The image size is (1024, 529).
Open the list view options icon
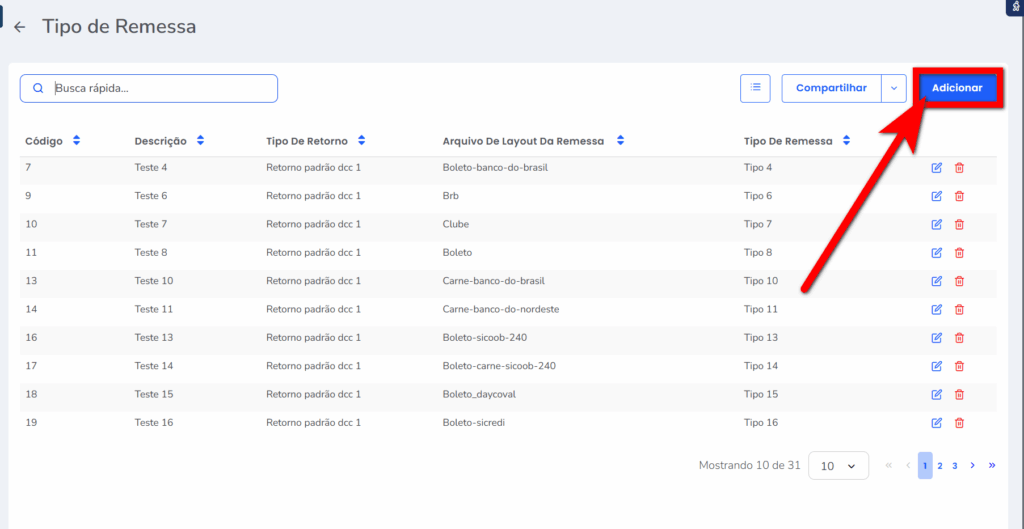point(755,88)
